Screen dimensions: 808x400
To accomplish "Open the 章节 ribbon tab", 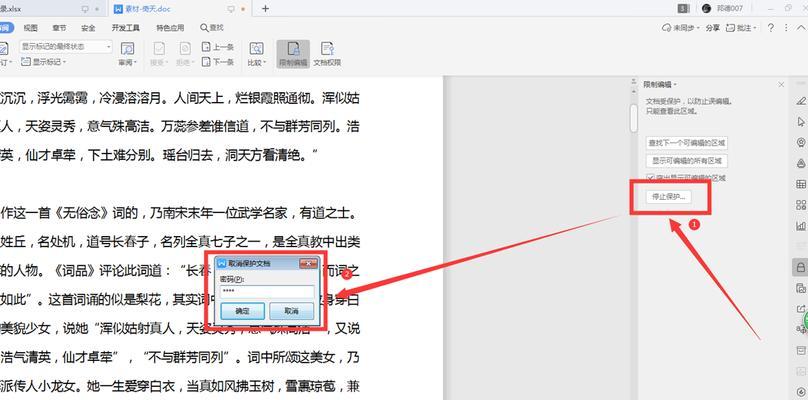I will tap(59, 28).
